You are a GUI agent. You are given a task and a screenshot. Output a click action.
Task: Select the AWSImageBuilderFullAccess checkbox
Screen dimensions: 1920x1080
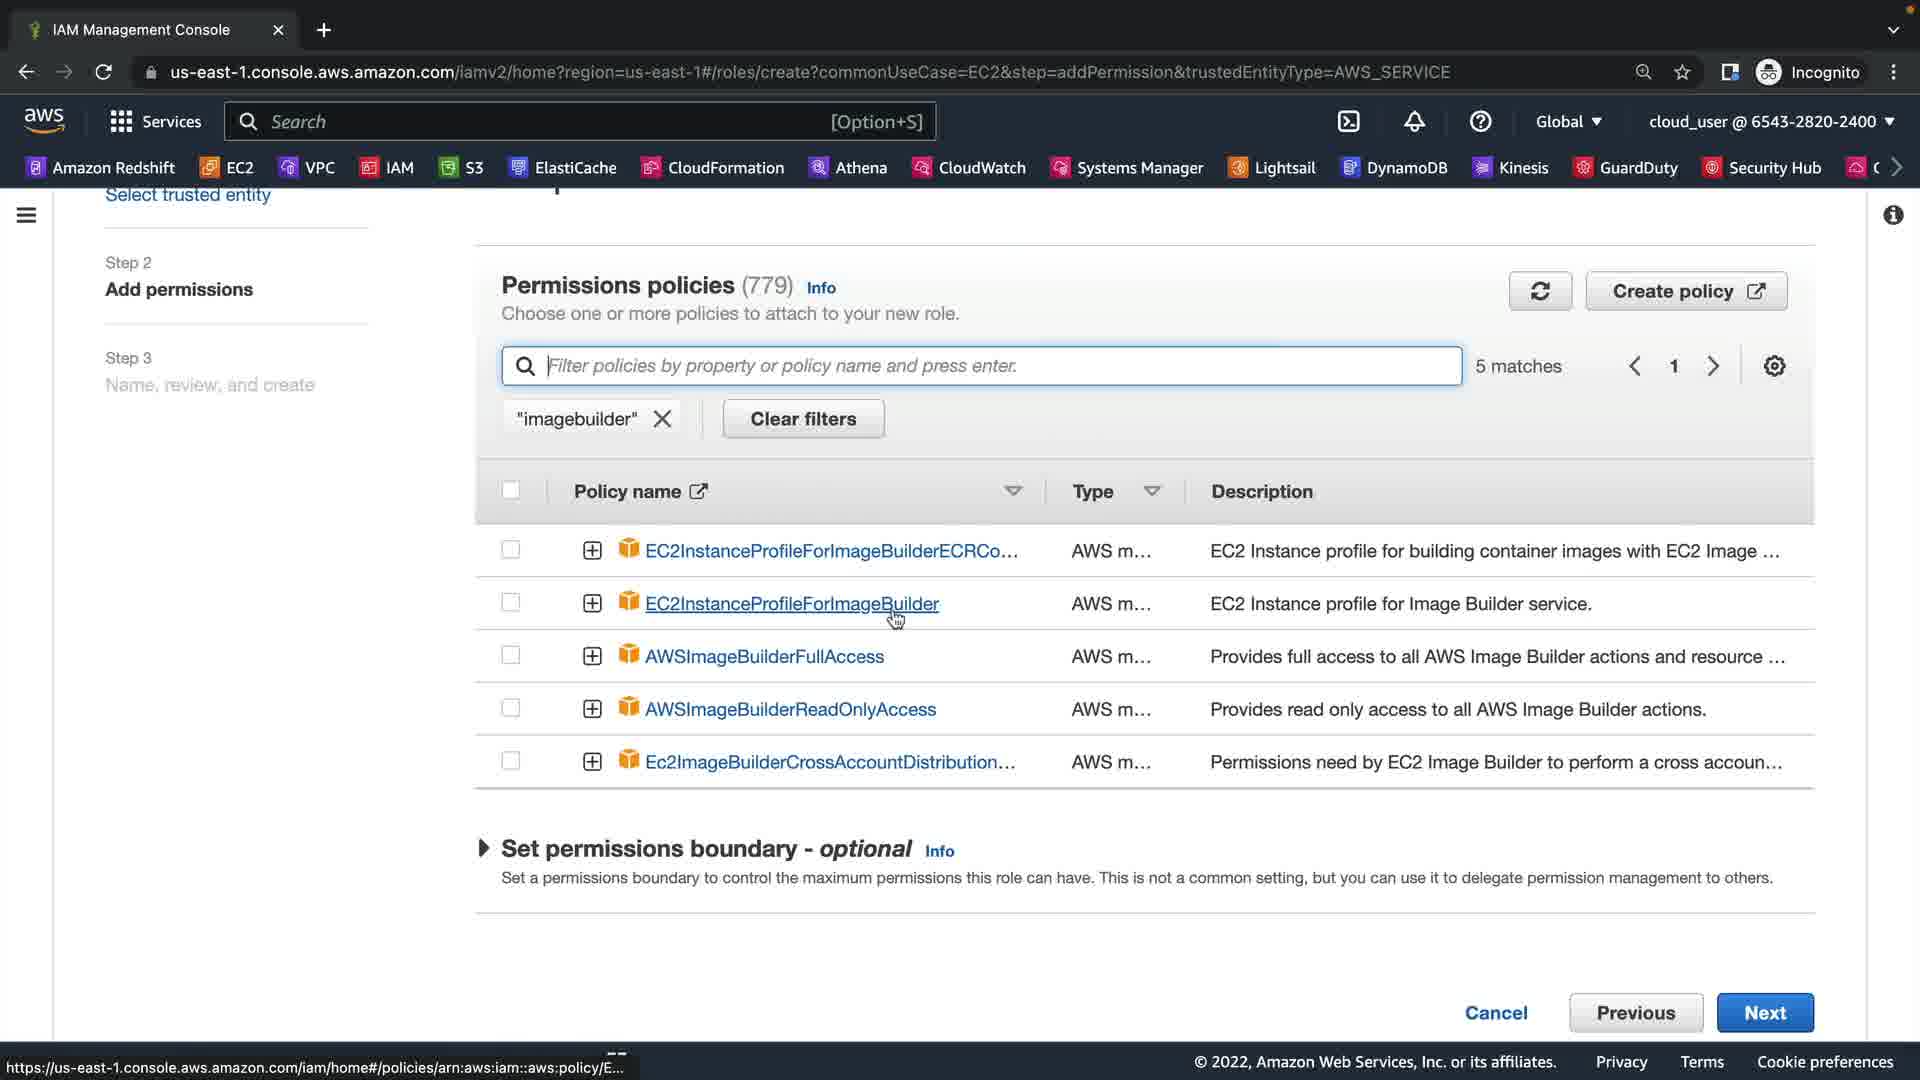coord(511,655)
